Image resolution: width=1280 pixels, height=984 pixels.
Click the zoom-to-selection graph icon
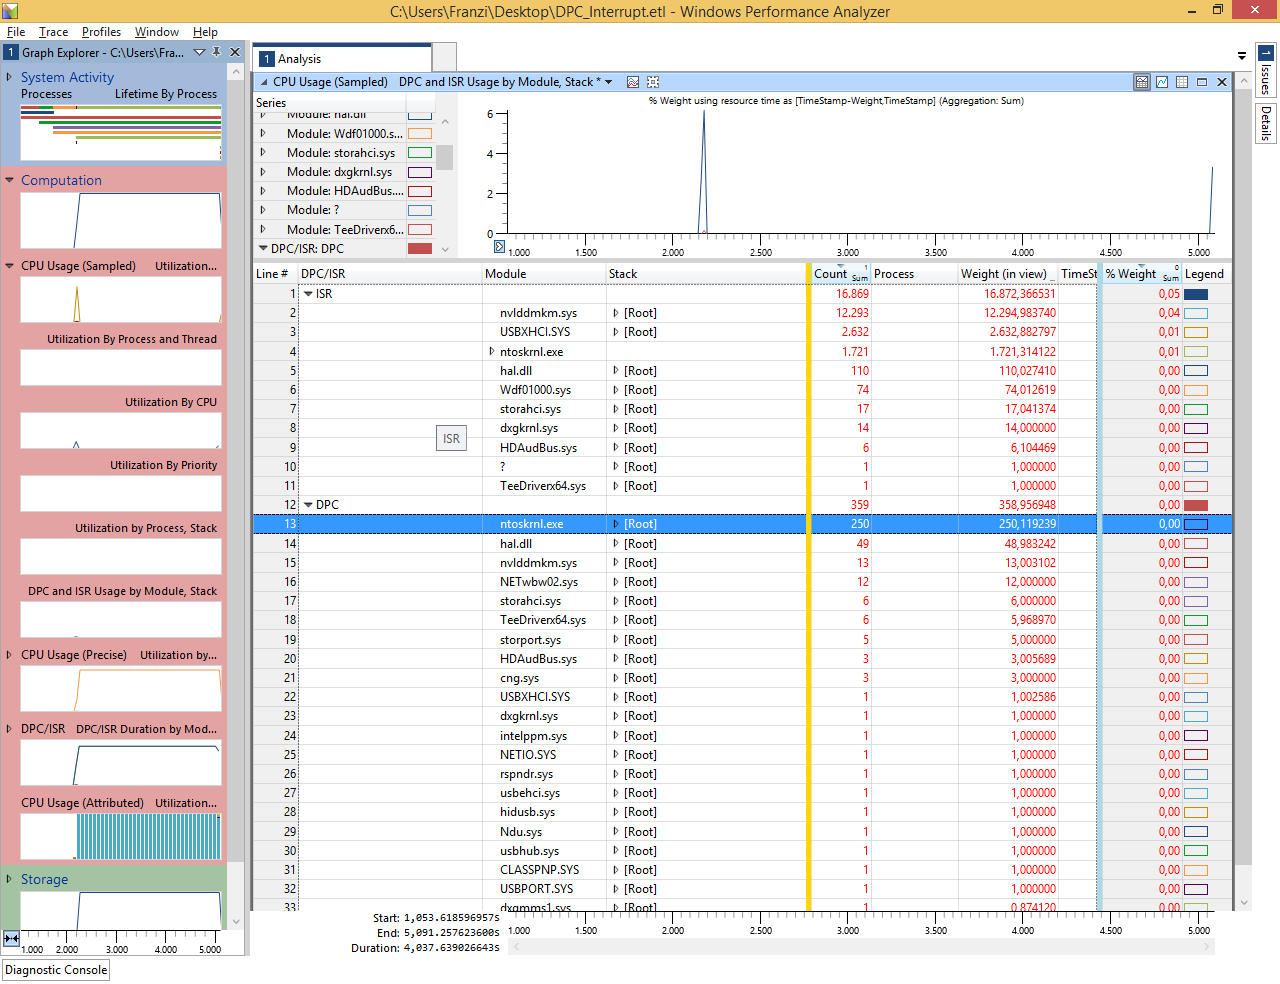click(x=632, y=82)
